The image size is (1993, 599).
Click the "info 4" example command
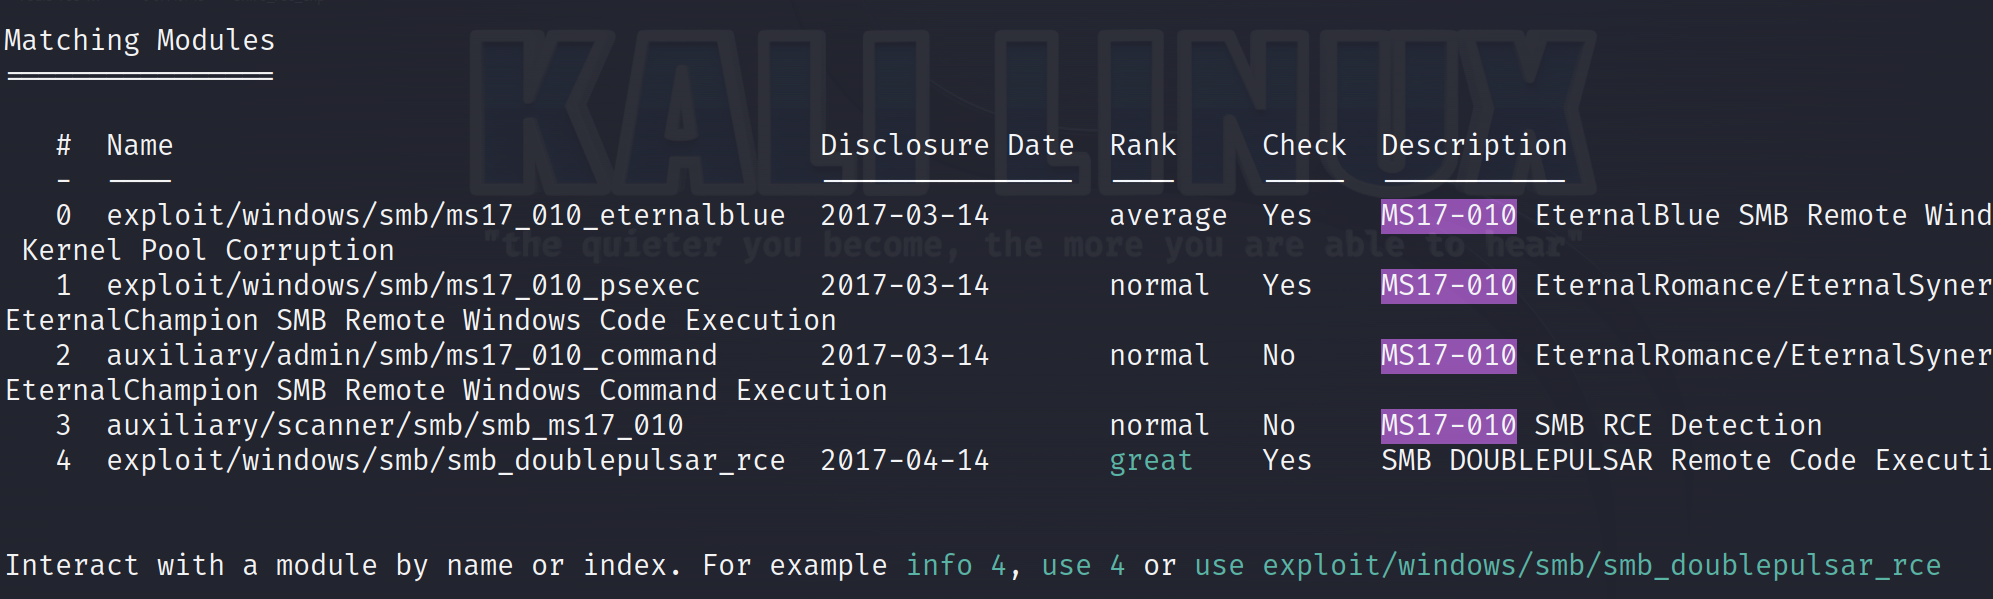click(955, 566)
